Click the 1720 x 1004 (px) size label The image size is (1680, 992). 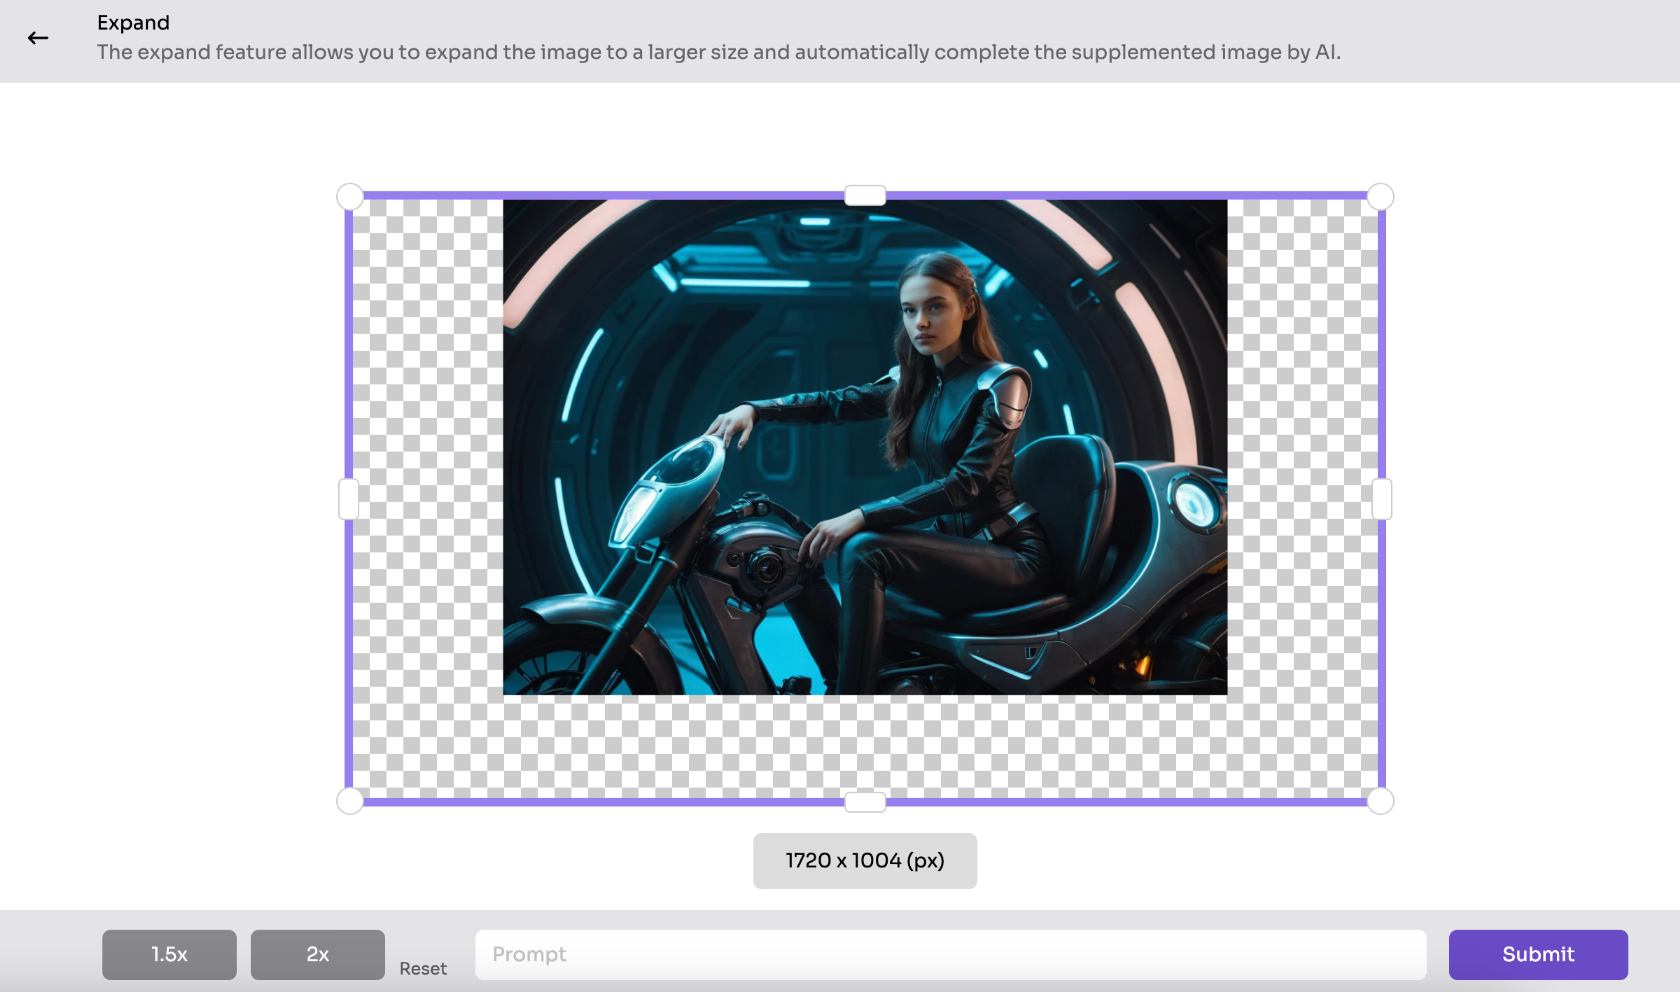click(x=865, y=861)
